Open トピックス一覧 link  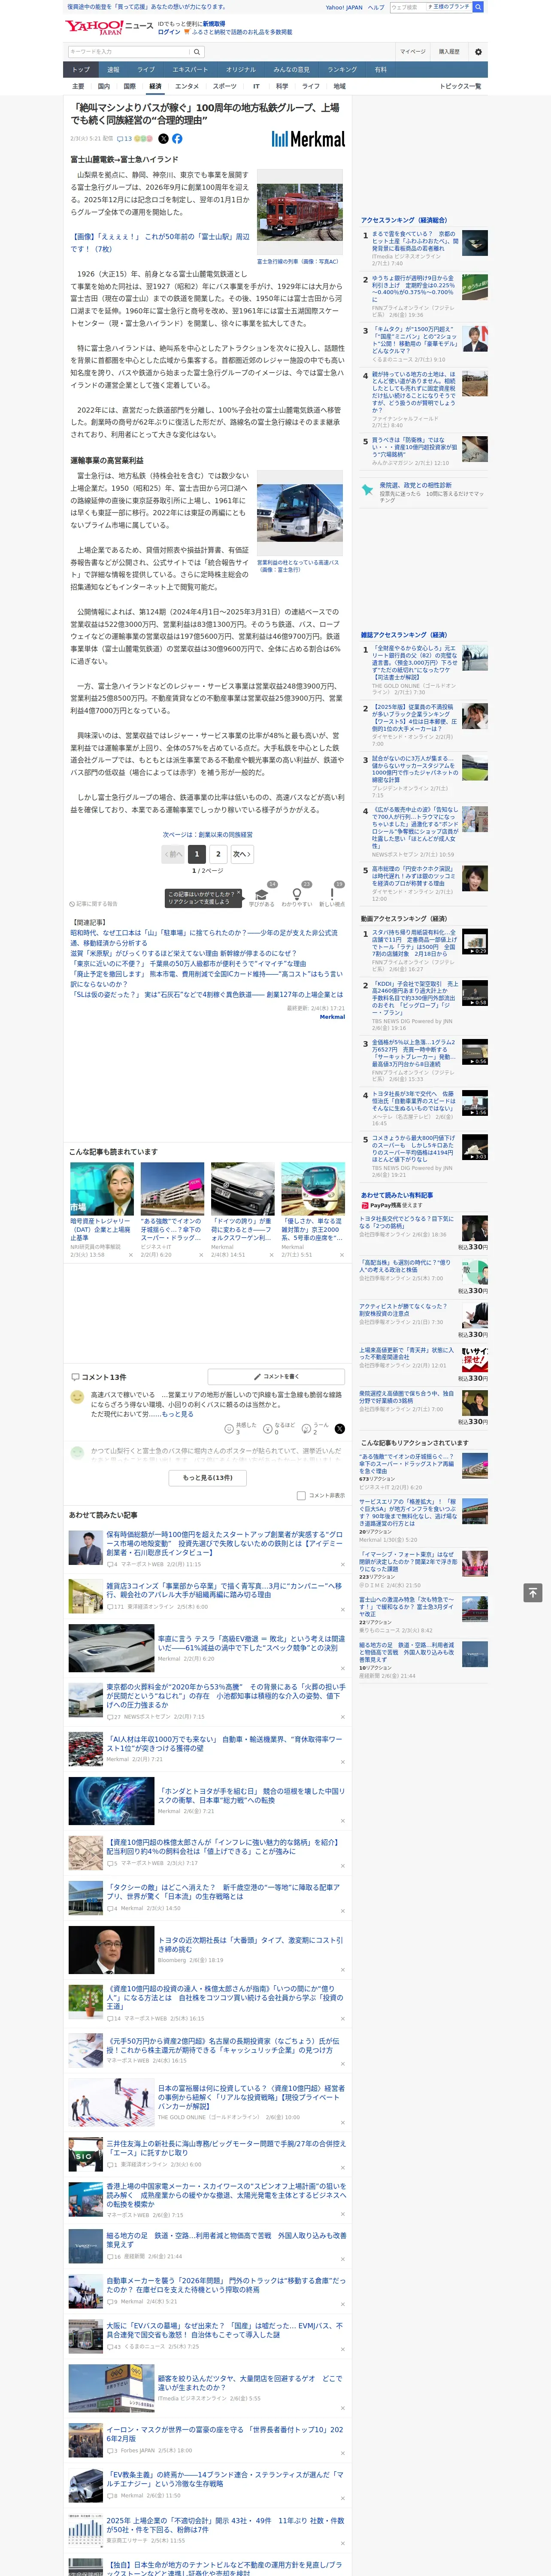460,86
